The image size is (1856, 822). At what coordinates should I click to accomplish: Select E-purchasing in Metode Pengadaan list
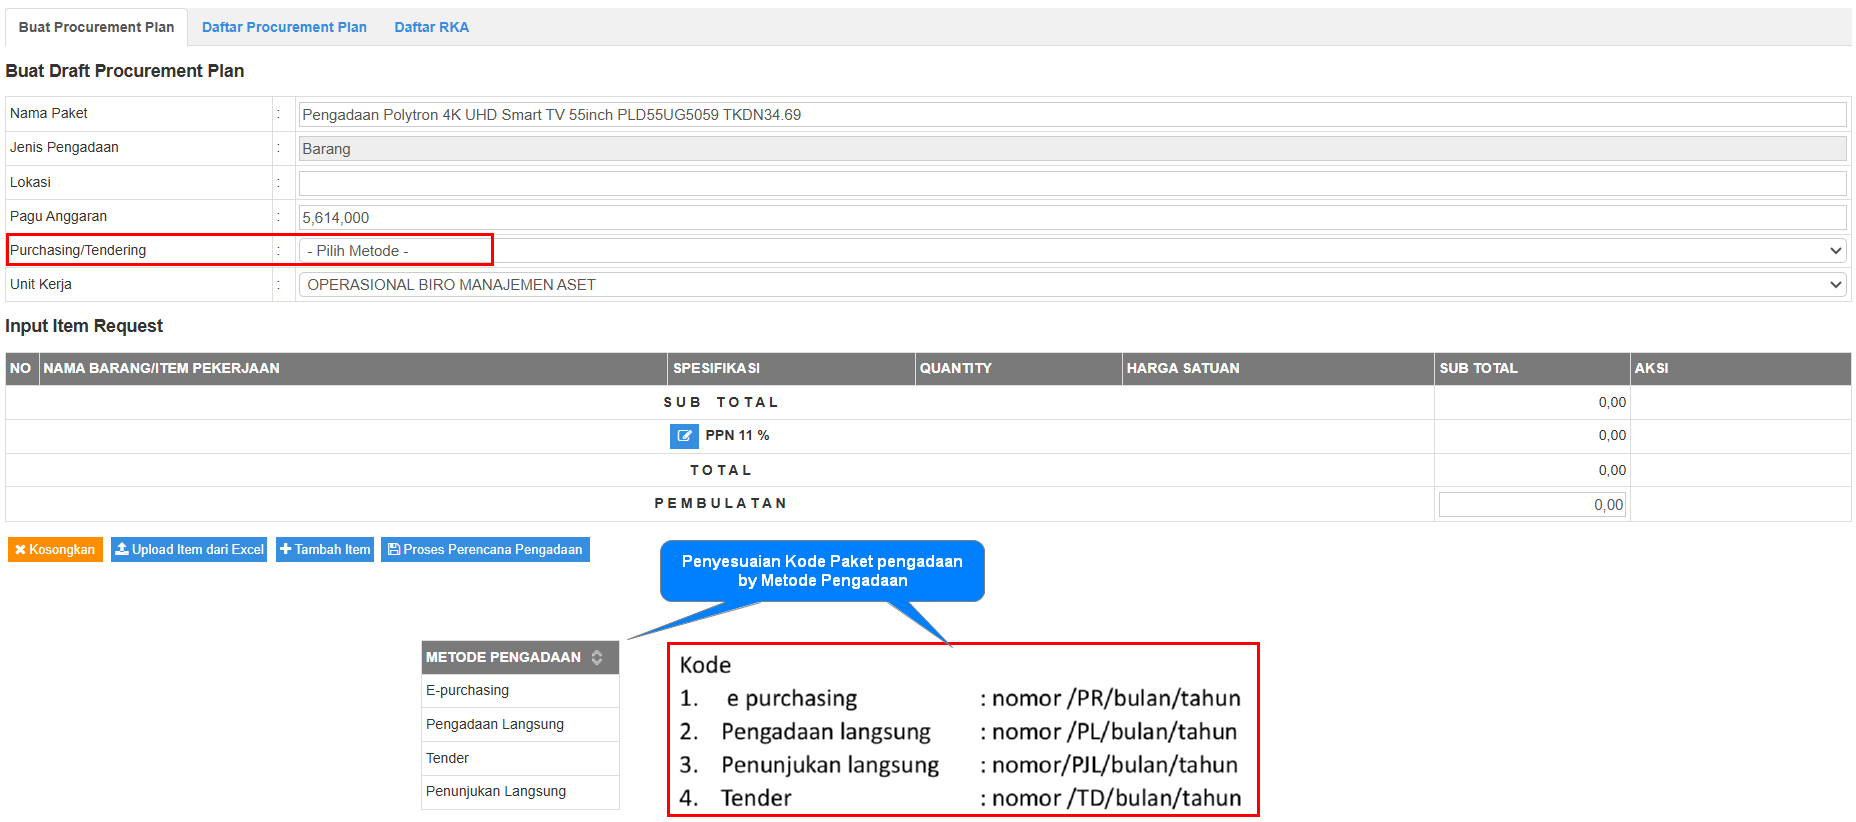click(x=468, y=691)
